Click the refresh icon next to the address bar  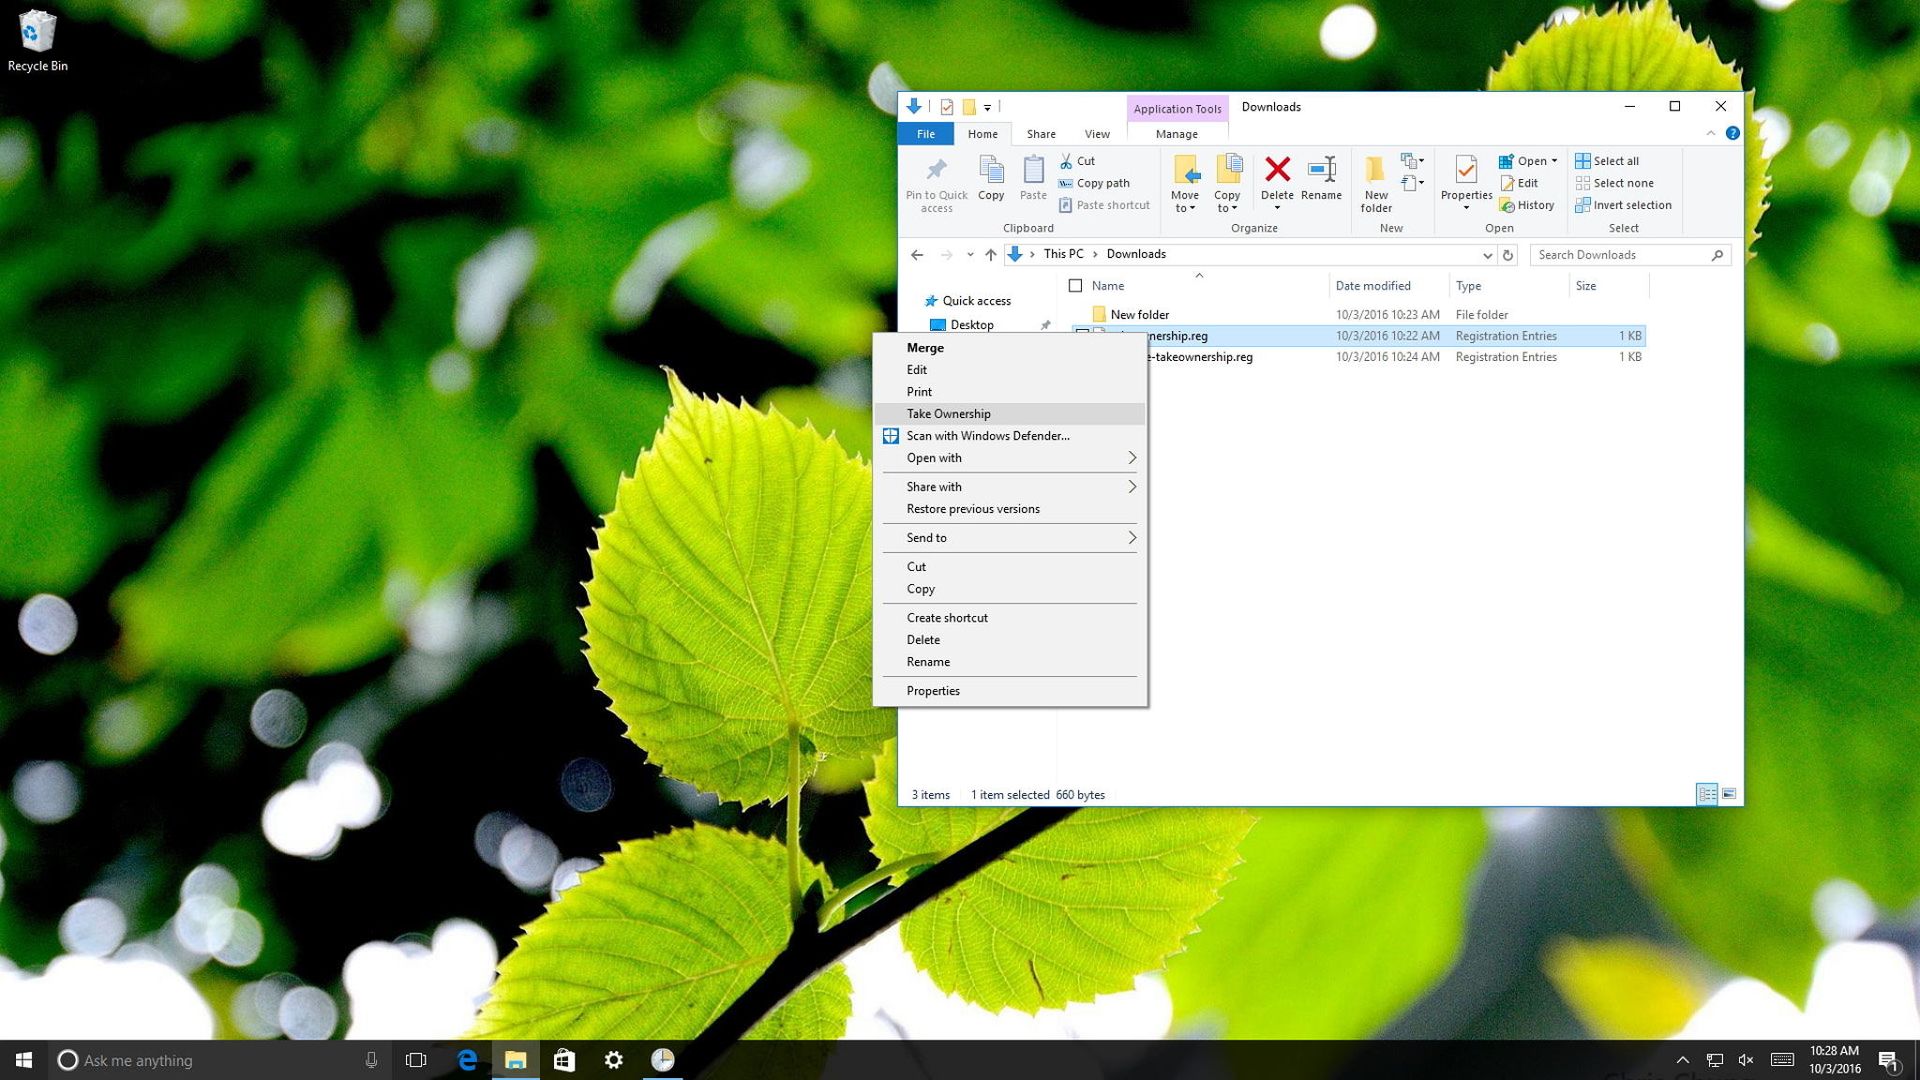pyautogui.click(x=1509, y=255)
